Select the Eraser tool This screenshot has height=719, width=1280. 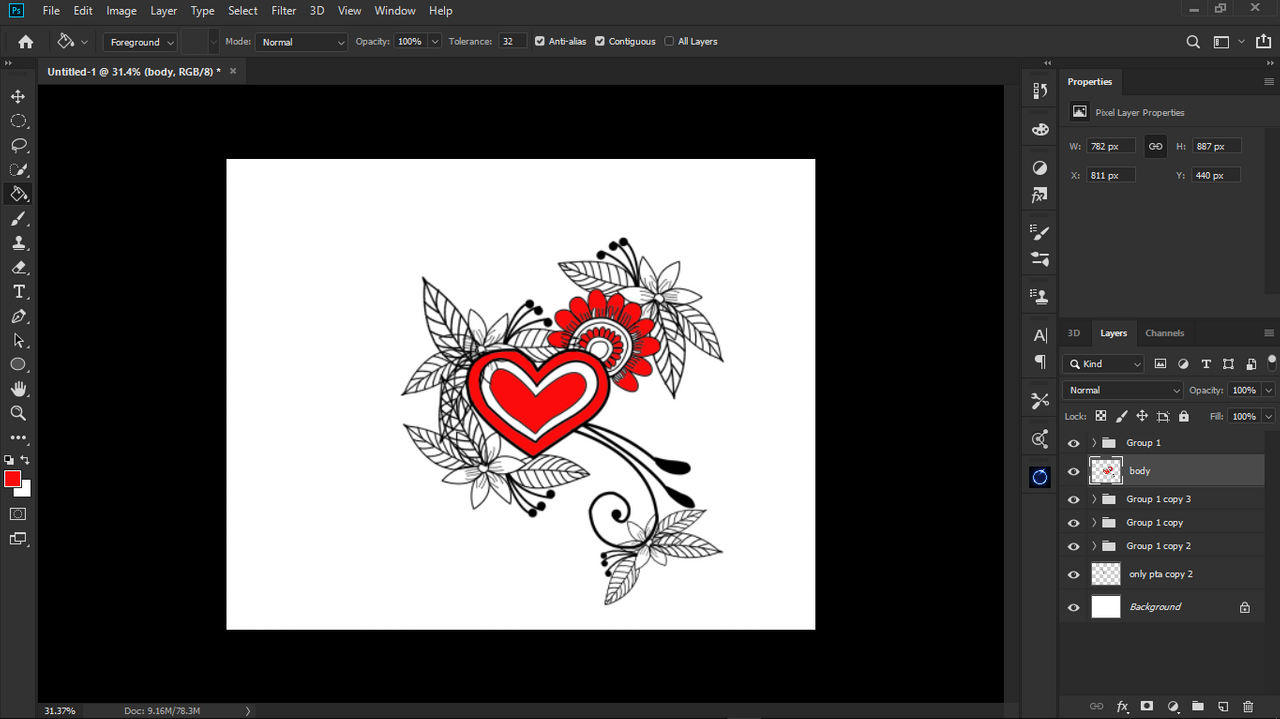(x=18, y=267)
